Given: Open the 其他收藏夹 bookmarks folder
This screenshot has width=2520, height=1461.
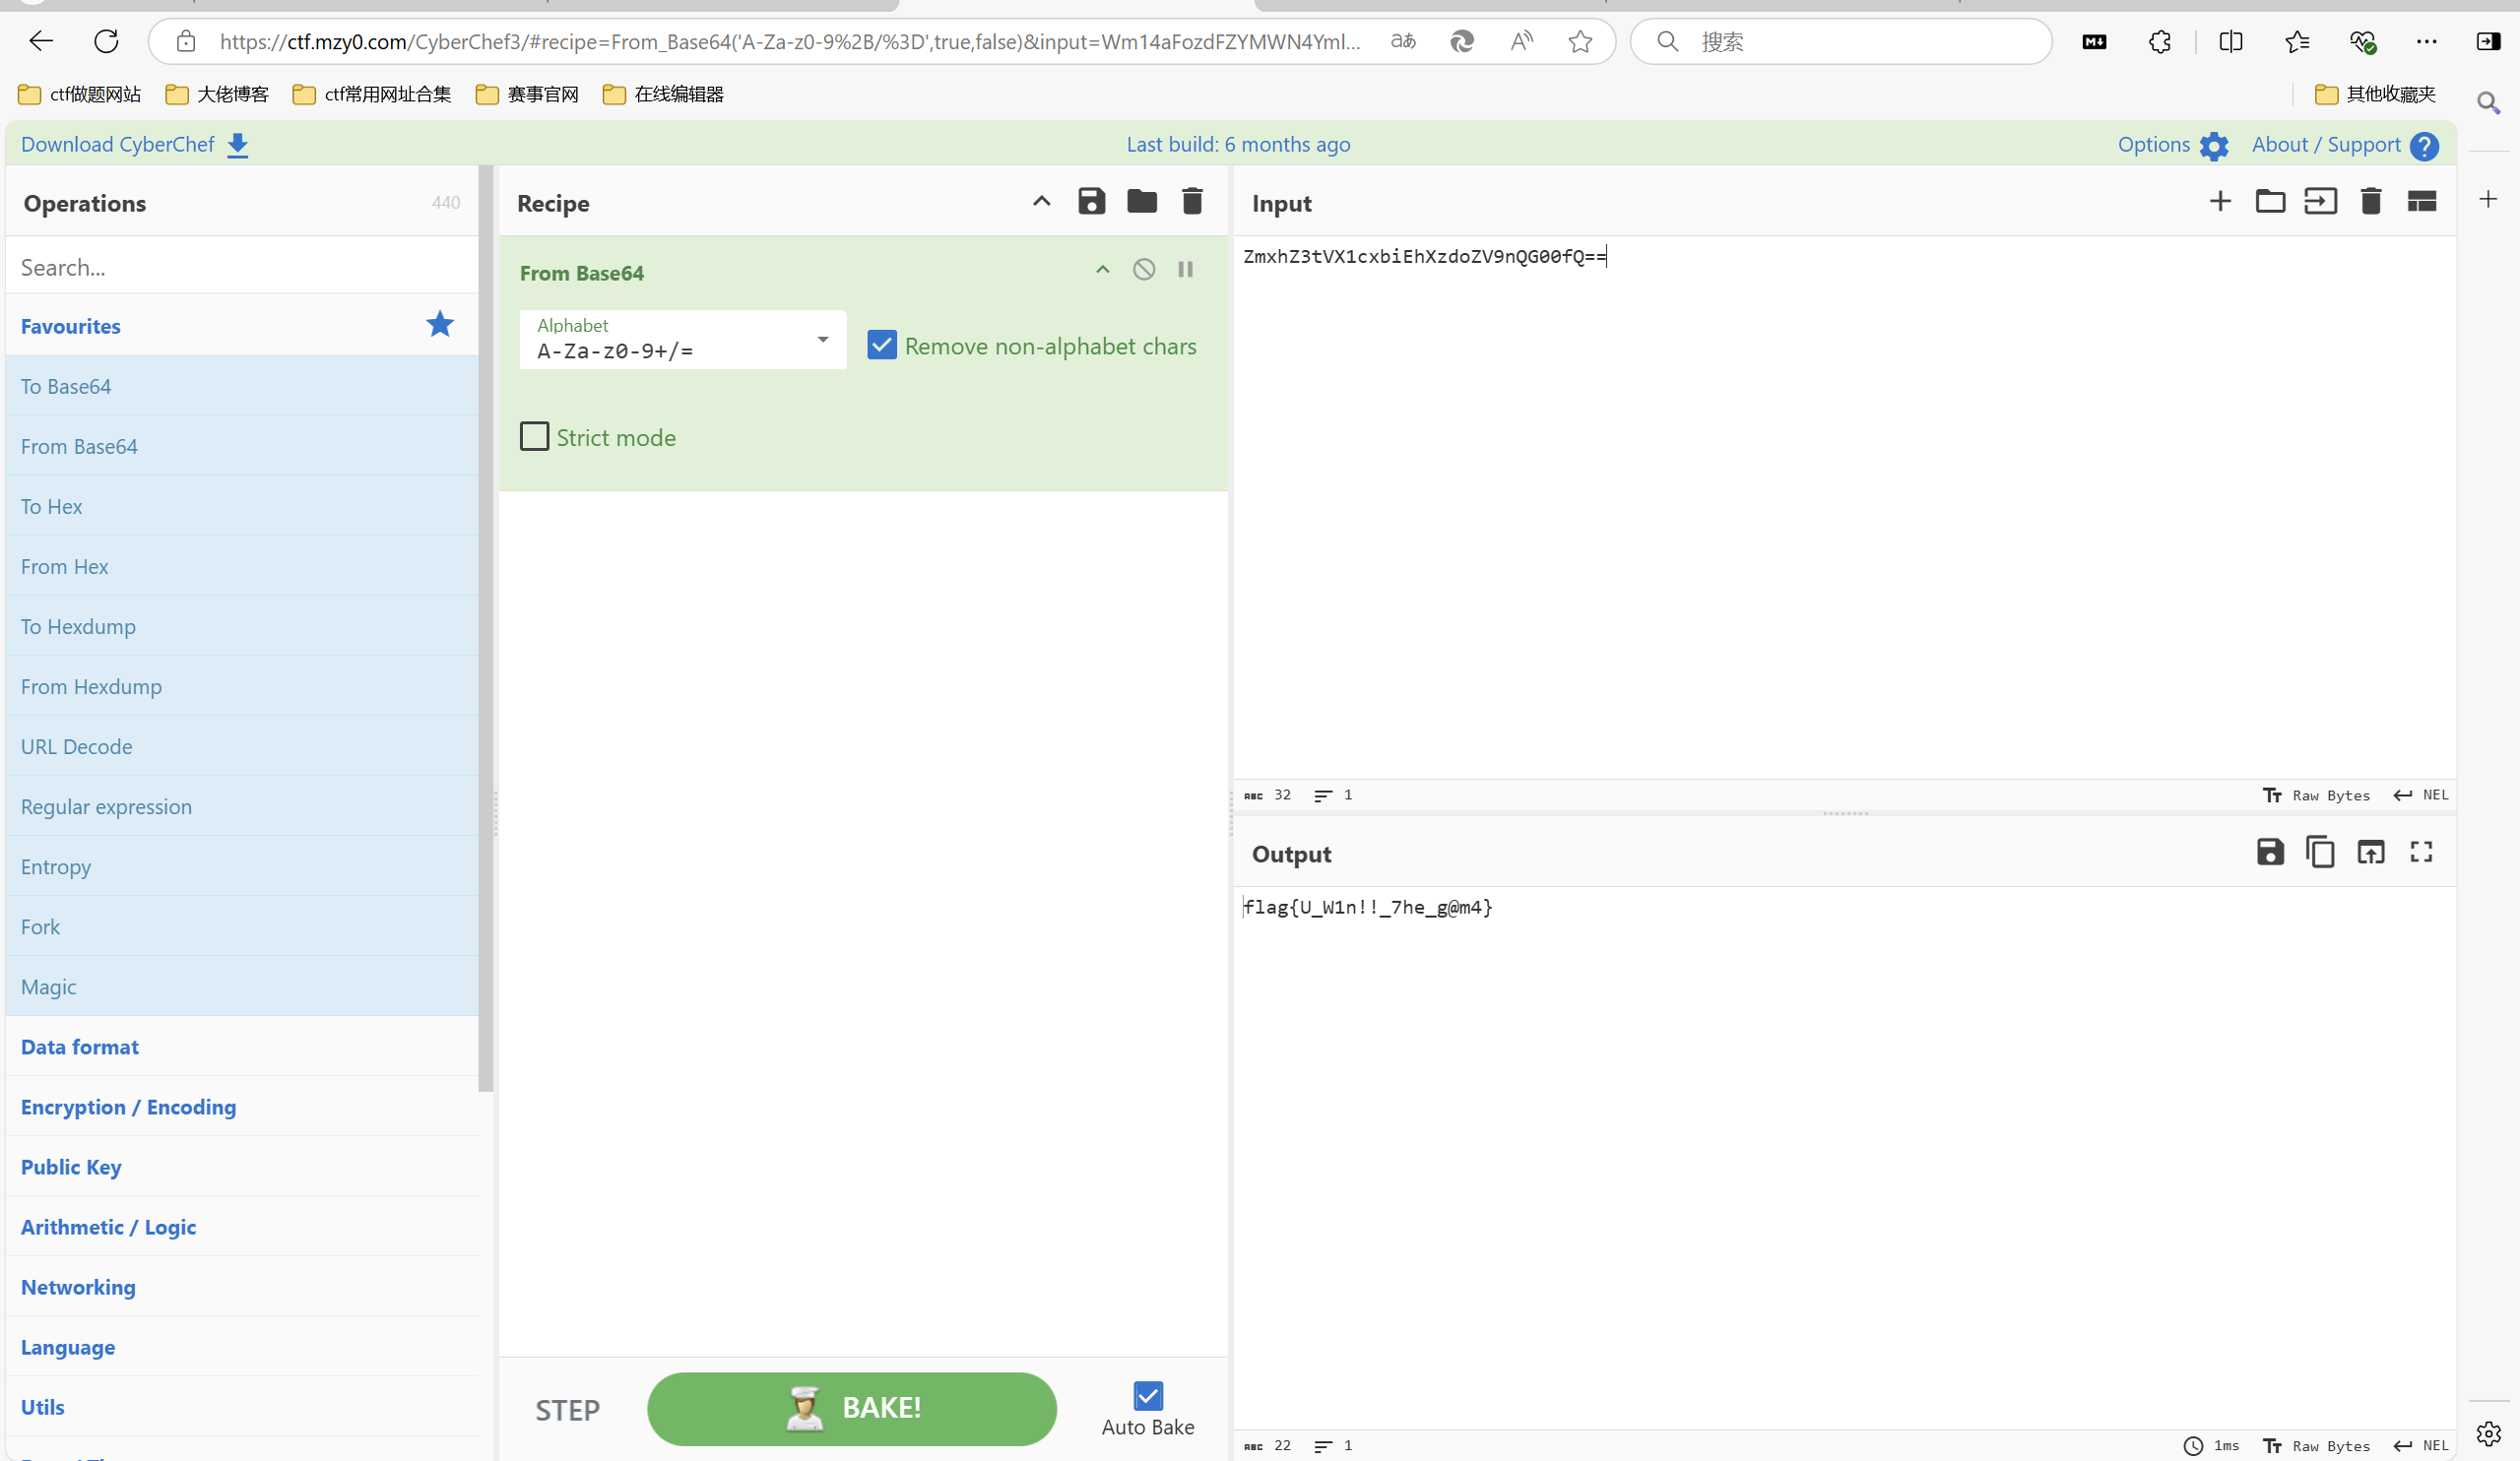Looking at the screenshot, I should 2375,94.
